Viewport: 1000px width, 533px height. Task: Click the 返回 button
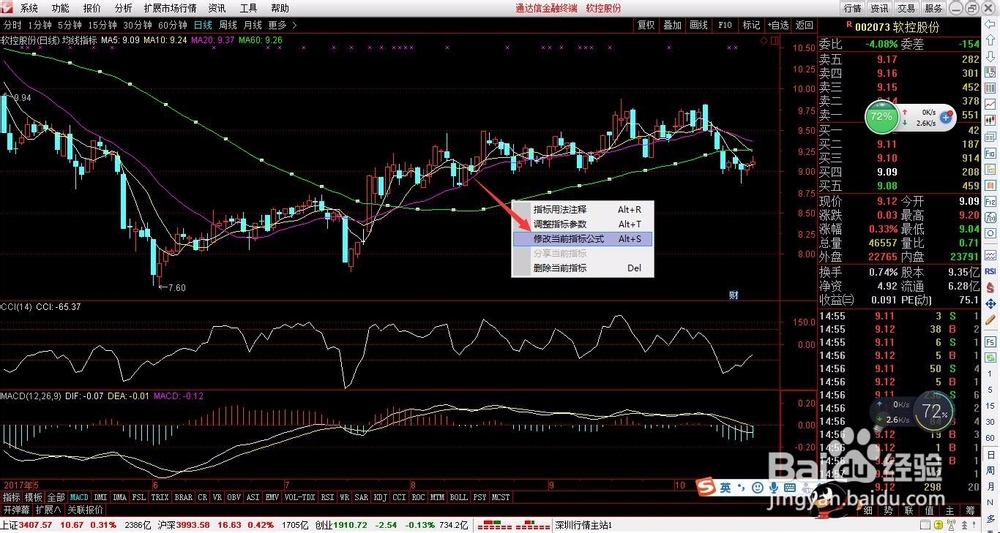coord(804,26)
